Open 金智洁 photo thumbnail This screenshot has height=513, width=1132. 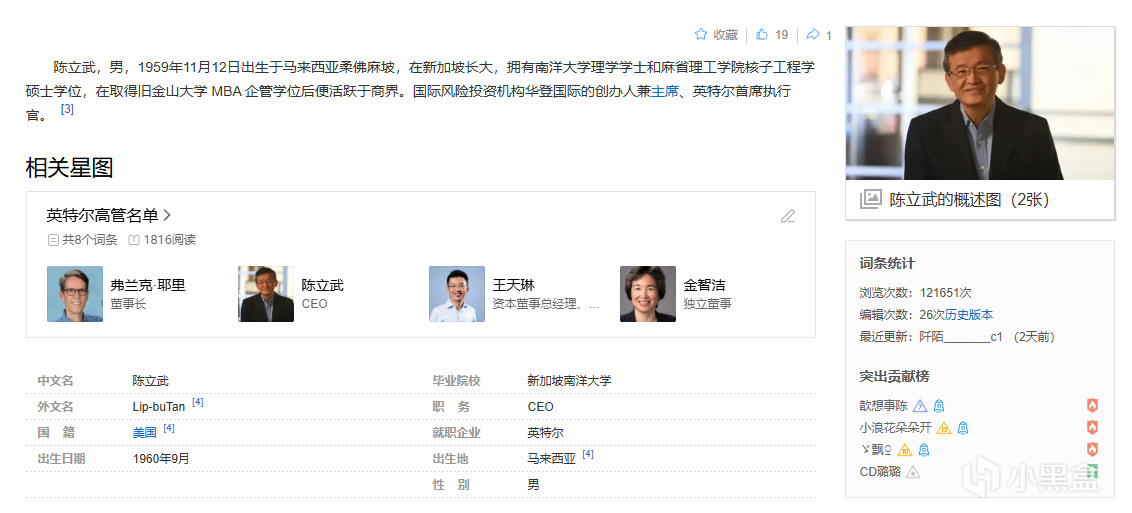coord(648,294)
